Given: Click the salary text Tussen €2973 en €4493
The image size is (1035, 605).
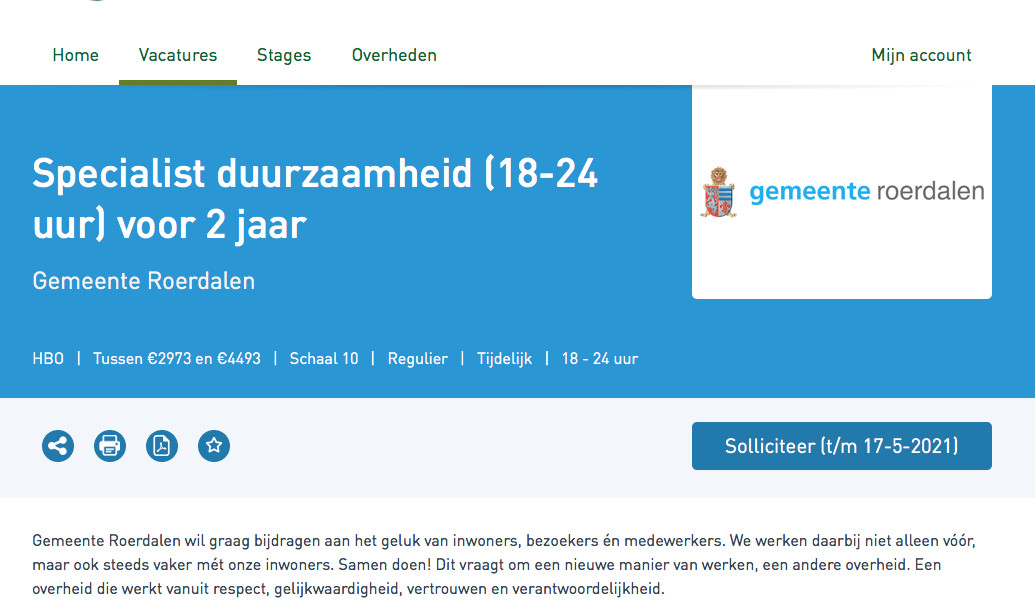Looking at the screenshot, I should click(x=177, y=359).
